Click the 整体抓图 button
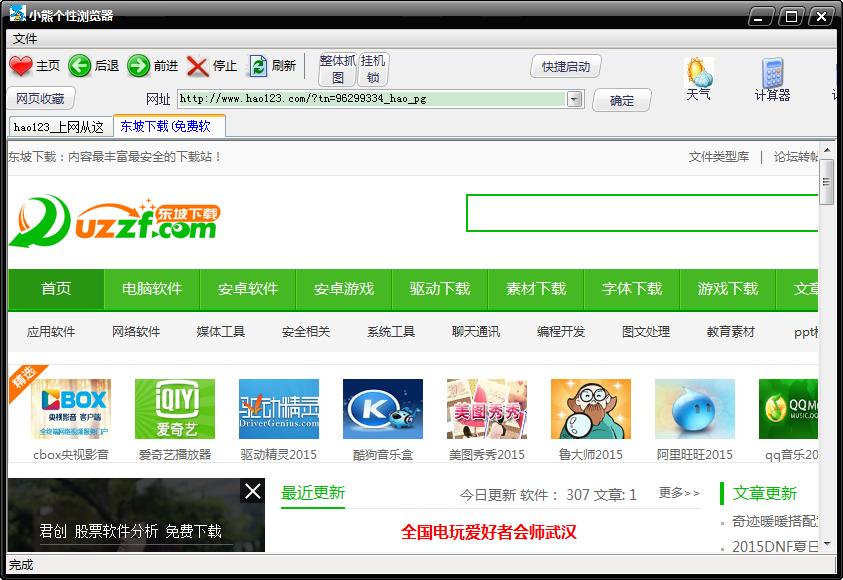Screen dimensions: 843x580 click(337, 69)
